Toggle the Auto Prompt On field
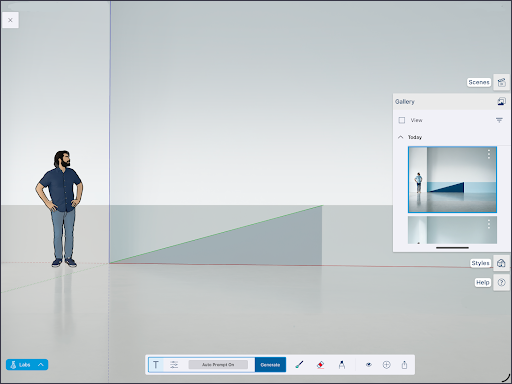 coord(218,365)
